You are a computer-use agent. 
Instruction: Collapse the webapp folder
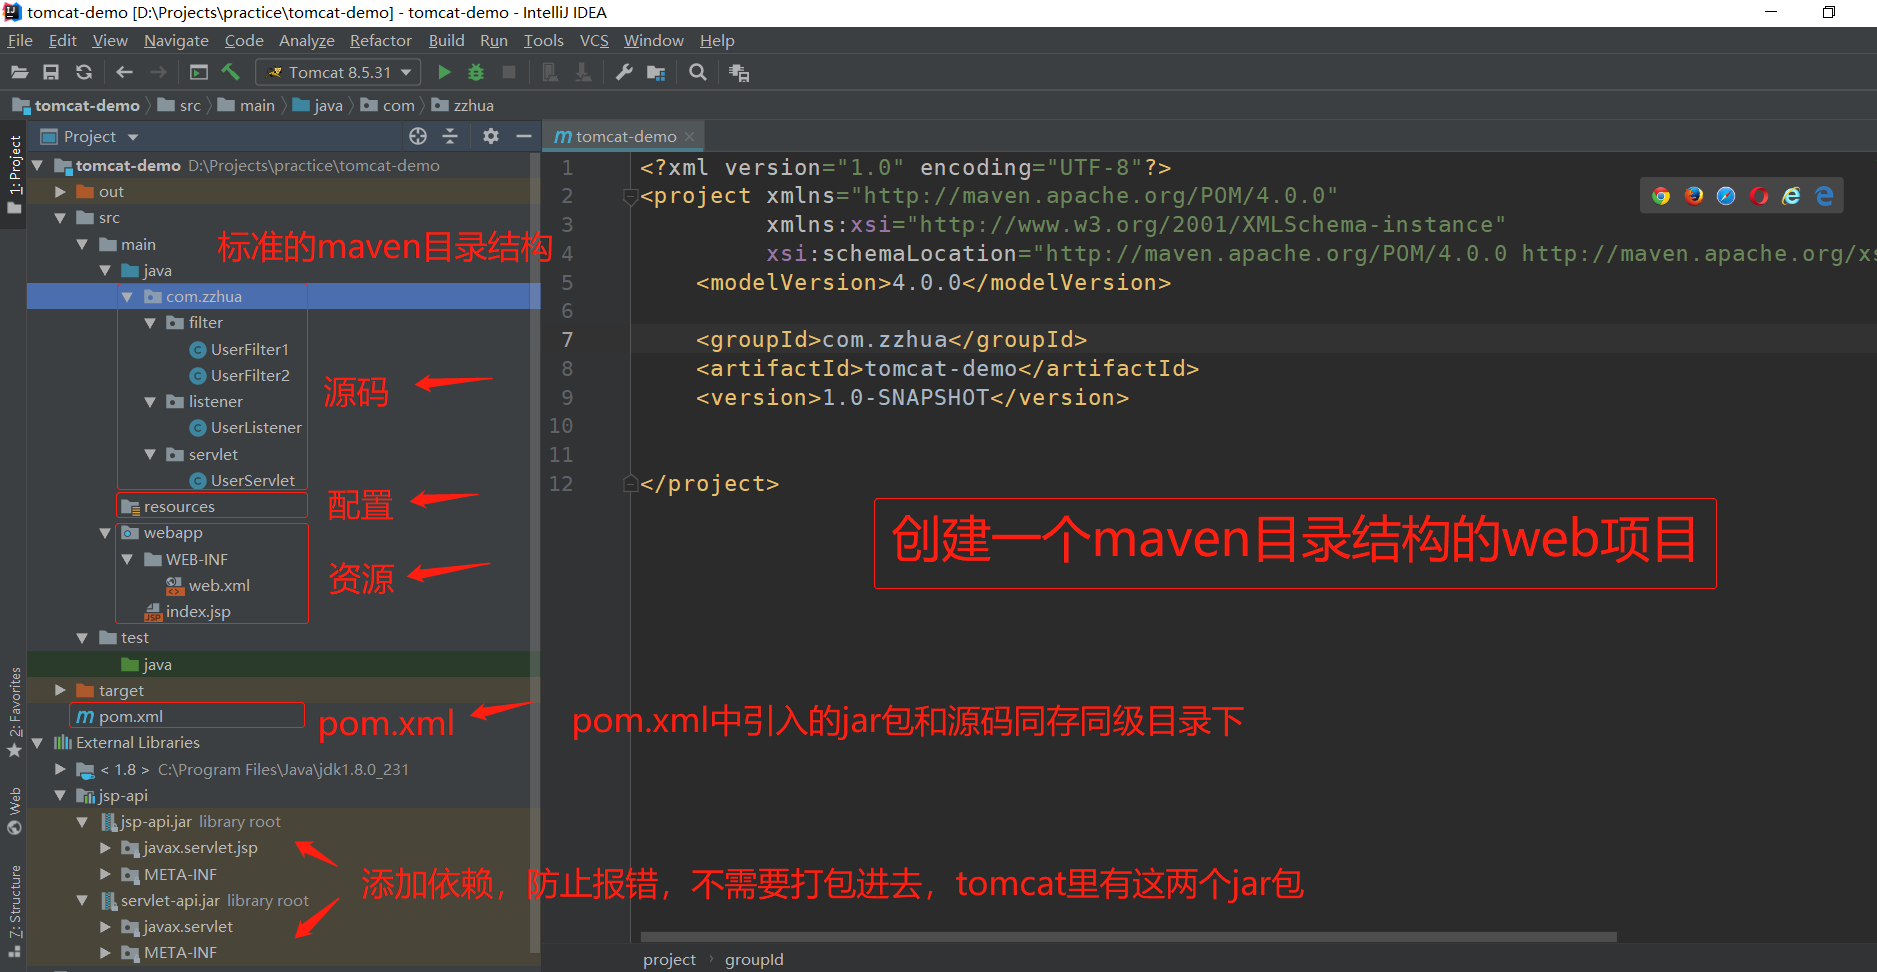pos(105,533)
